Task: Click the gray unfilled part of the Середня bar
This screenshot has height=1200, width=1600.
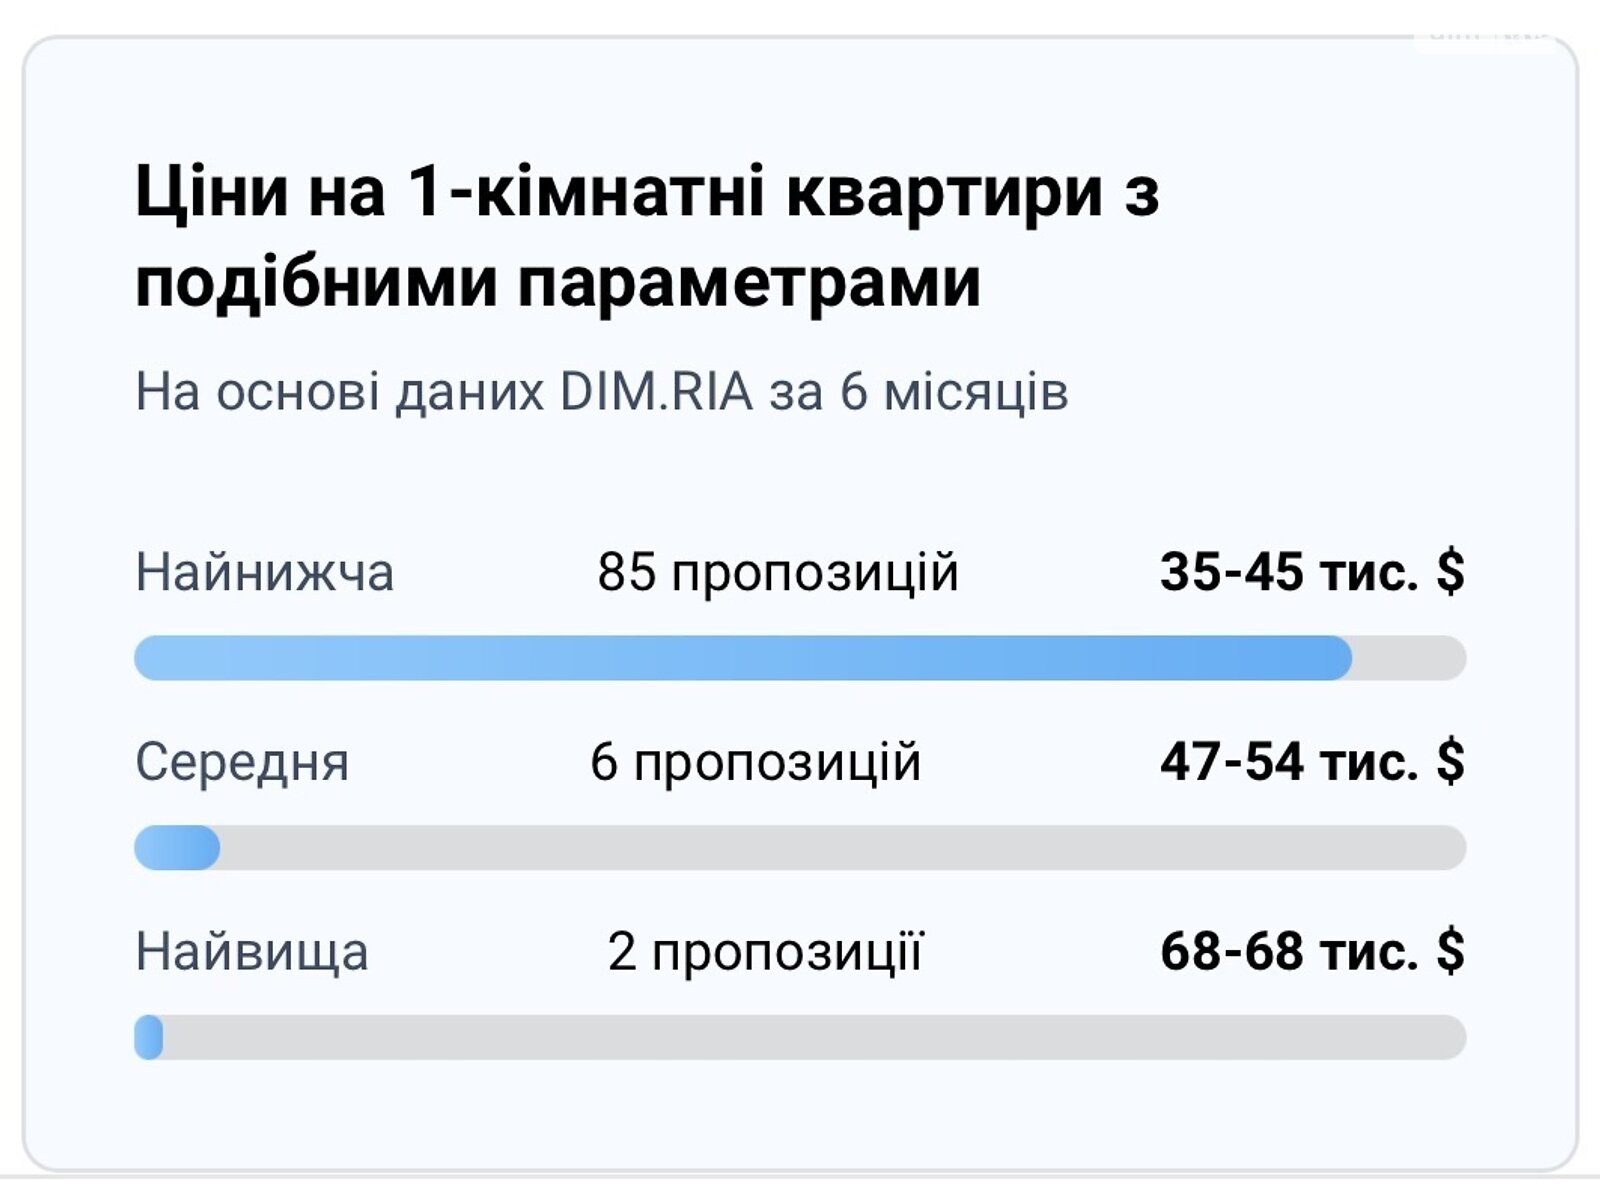Action: coord(842,848)
